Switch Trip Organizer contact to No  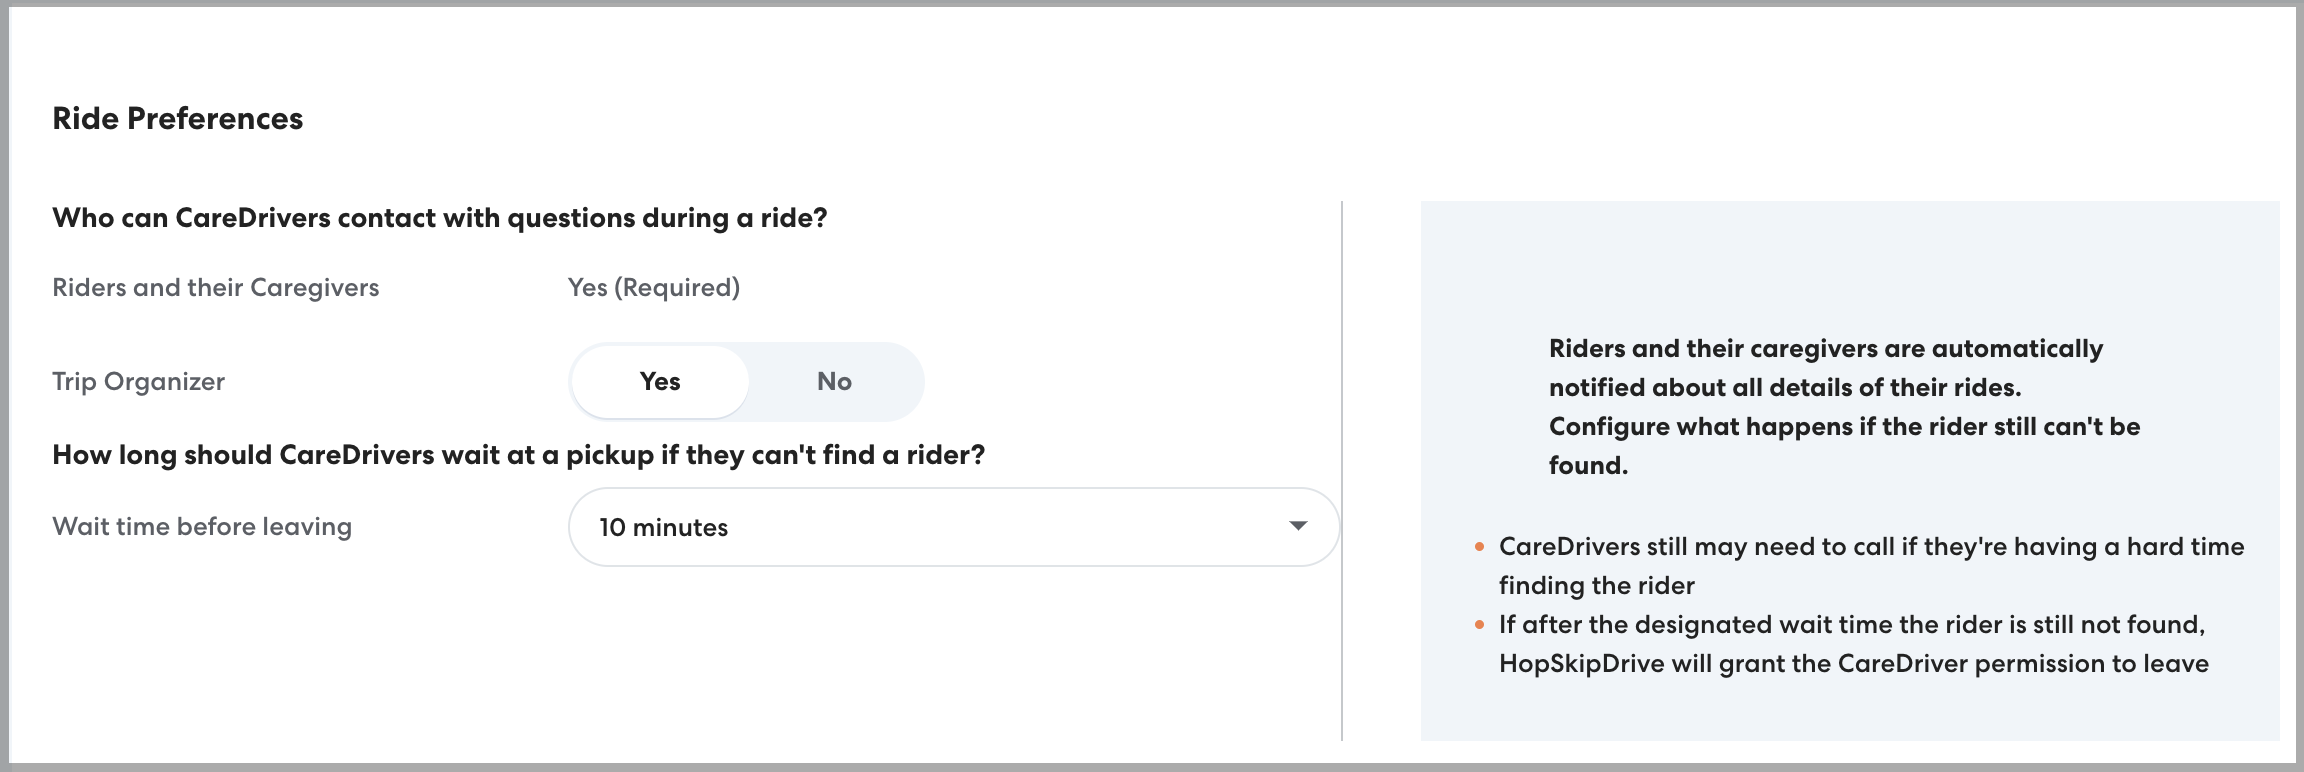point(834,381)
